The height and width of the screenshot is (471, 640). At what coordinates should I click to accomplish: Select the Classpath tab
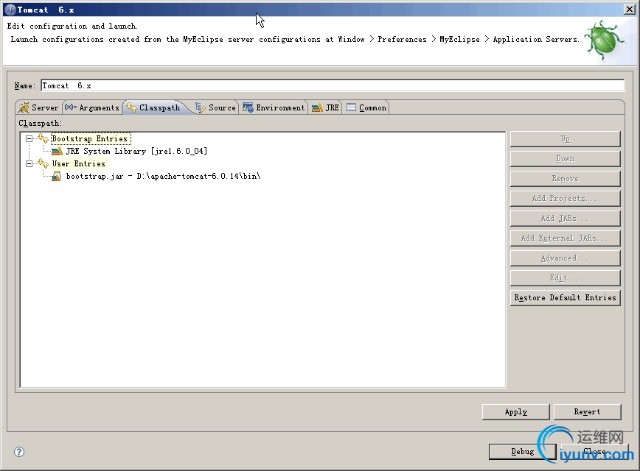click(x=155, y=108)
